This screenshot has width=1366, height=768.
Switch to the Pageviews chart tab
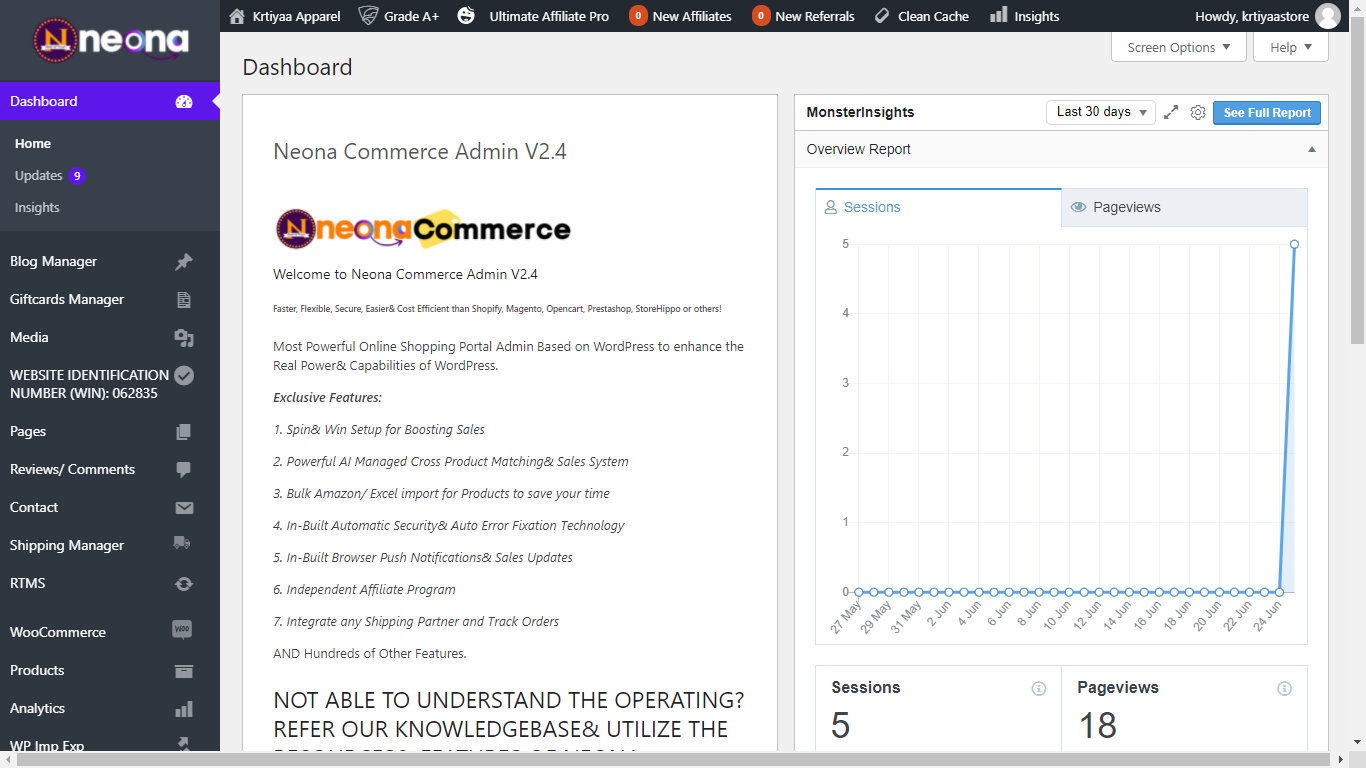click(1184, 207)
